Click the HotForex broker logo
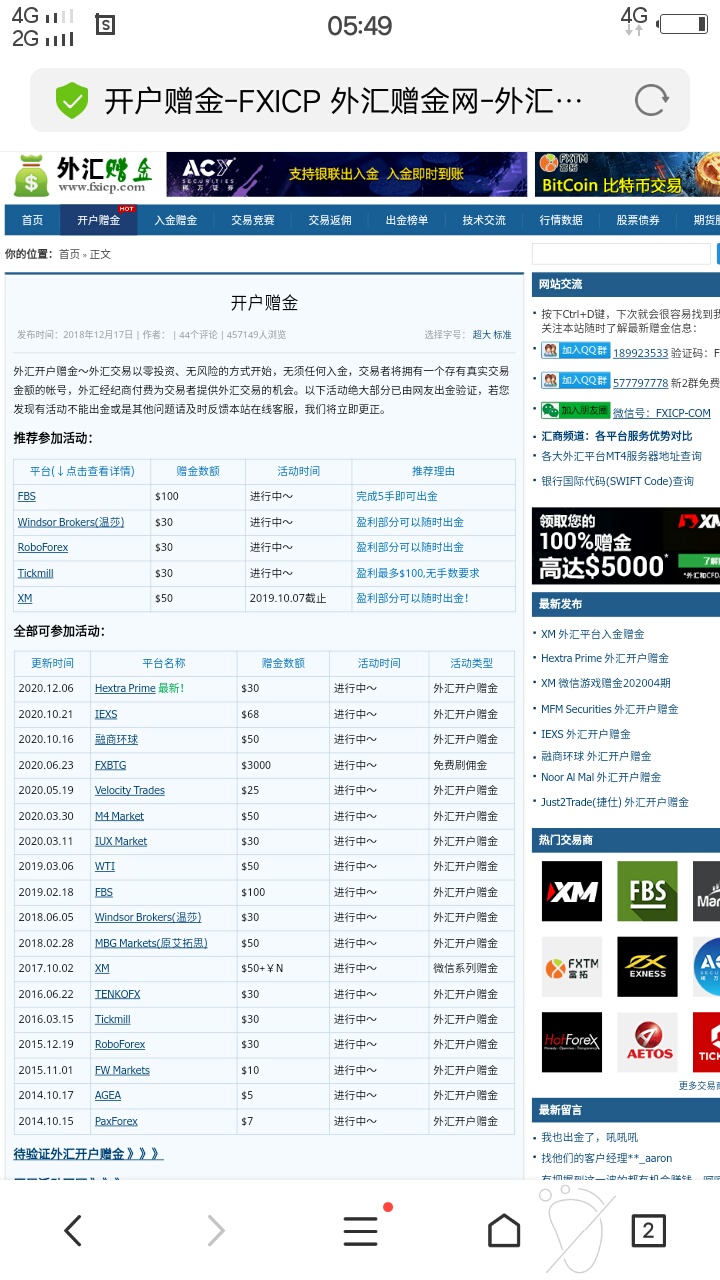Viewport: 720px width, 1280px height. 572,1043
